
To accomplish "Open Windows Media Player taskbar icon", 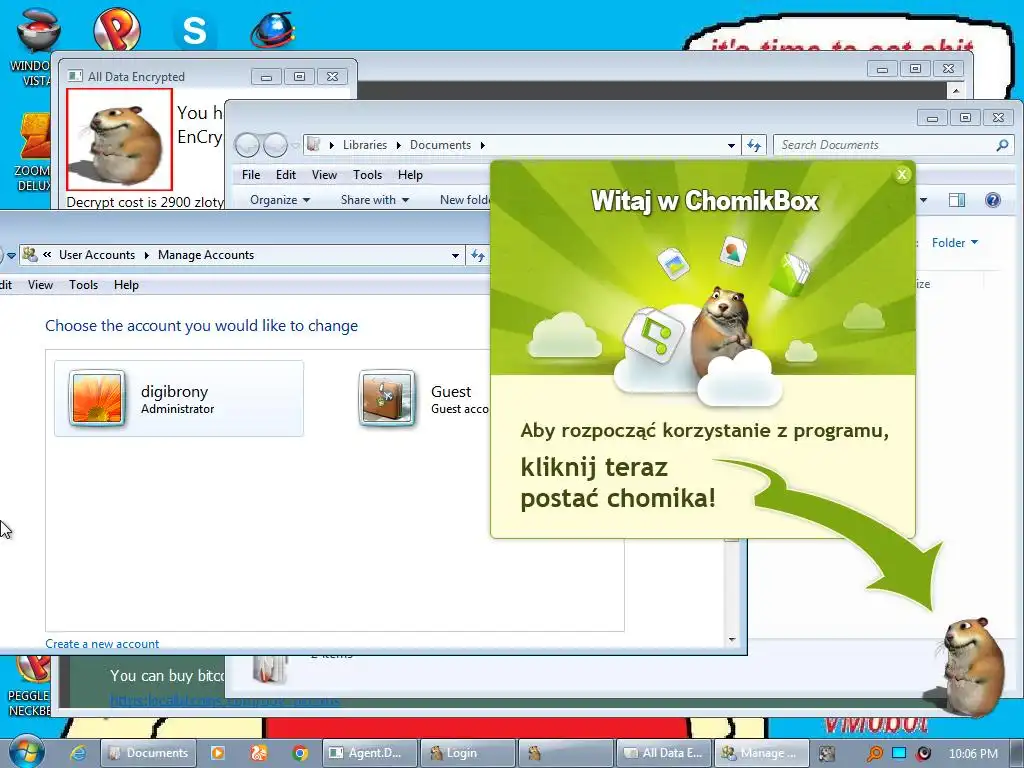I will pos(217,753).
